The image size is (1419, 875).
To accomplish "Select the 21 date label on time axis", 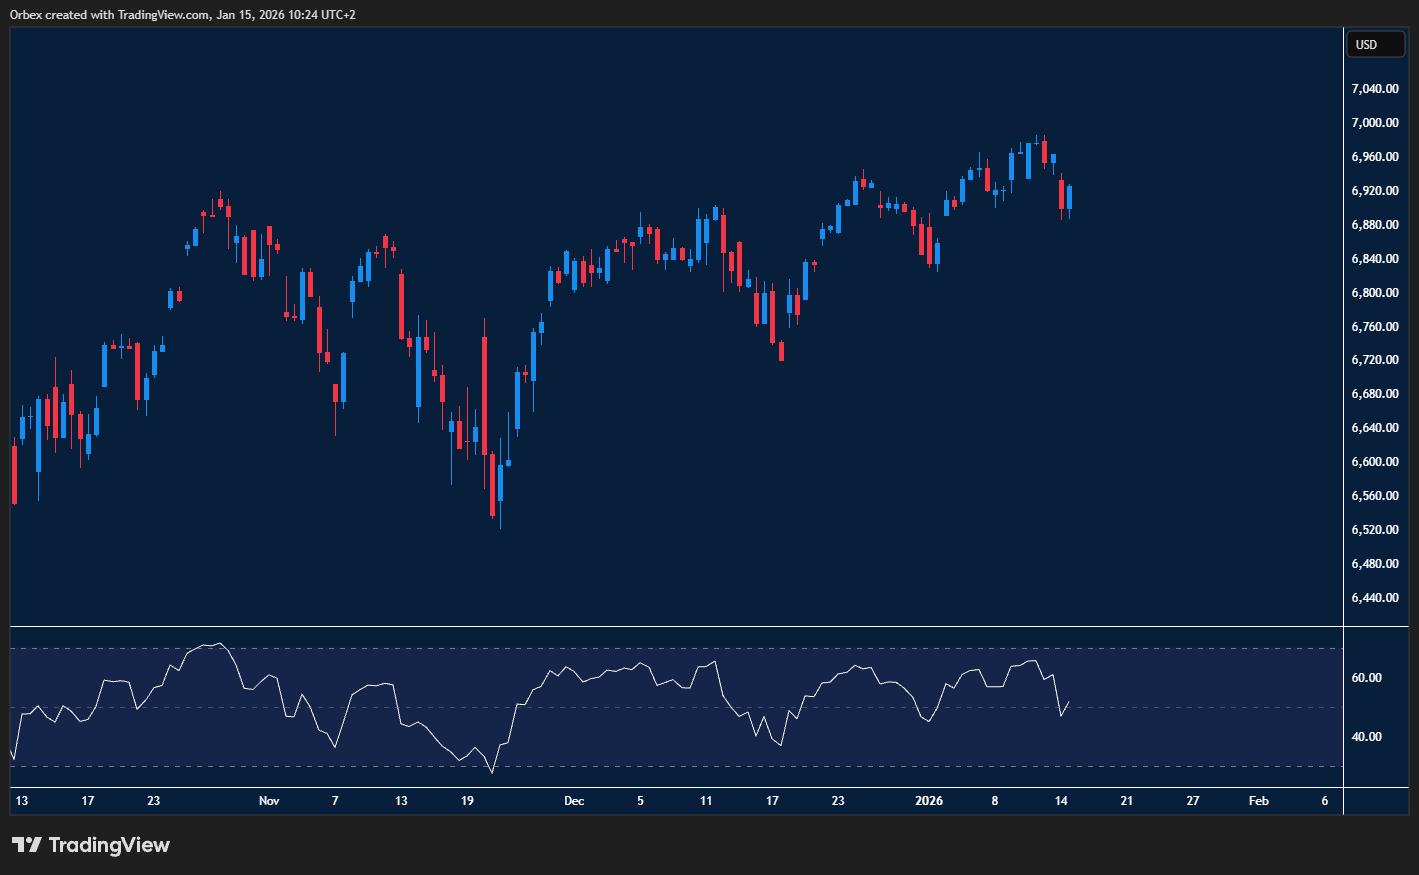I will coord(1127,801).
